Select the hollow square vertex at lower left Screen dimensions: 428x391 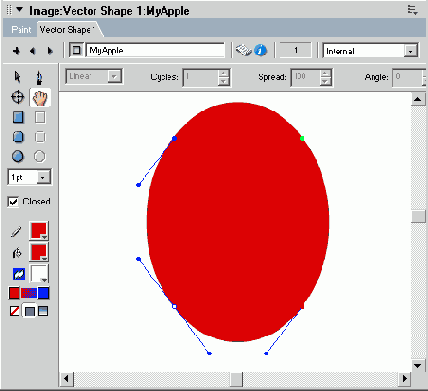(174, 306)
